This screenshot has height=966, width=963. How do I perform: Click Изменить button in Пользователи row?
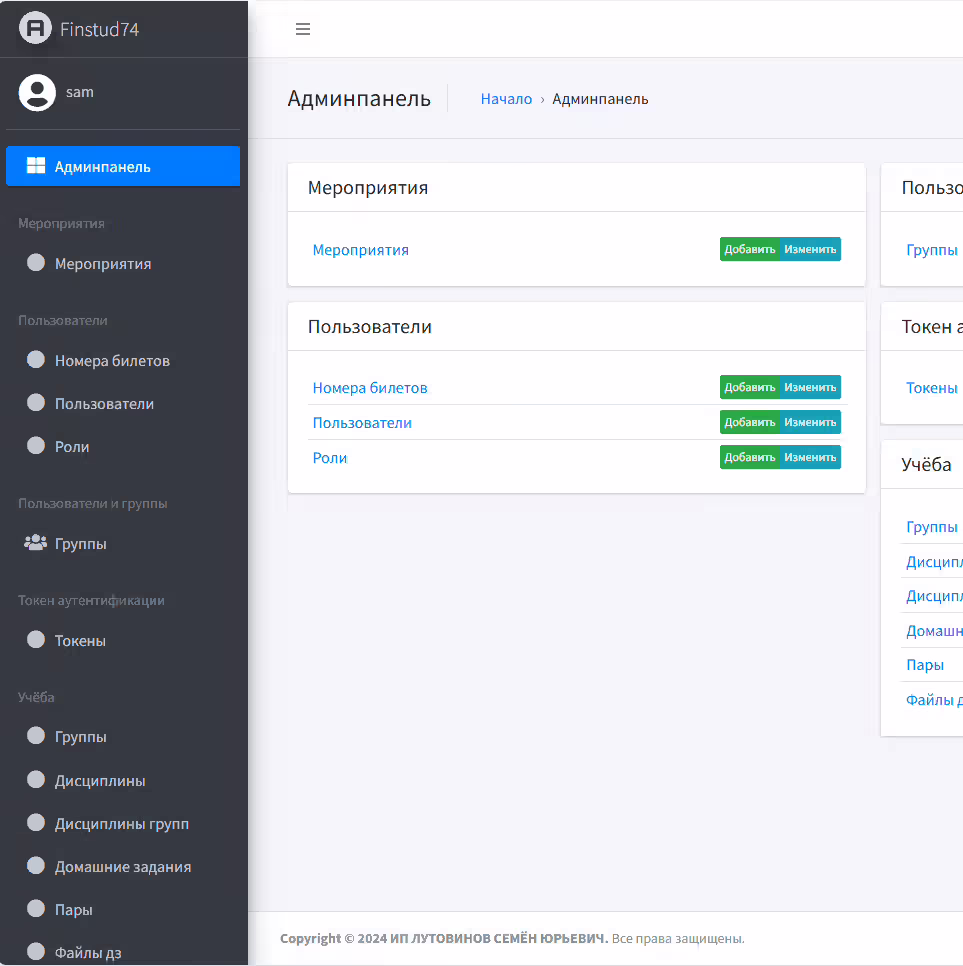(x=810, y=423)
